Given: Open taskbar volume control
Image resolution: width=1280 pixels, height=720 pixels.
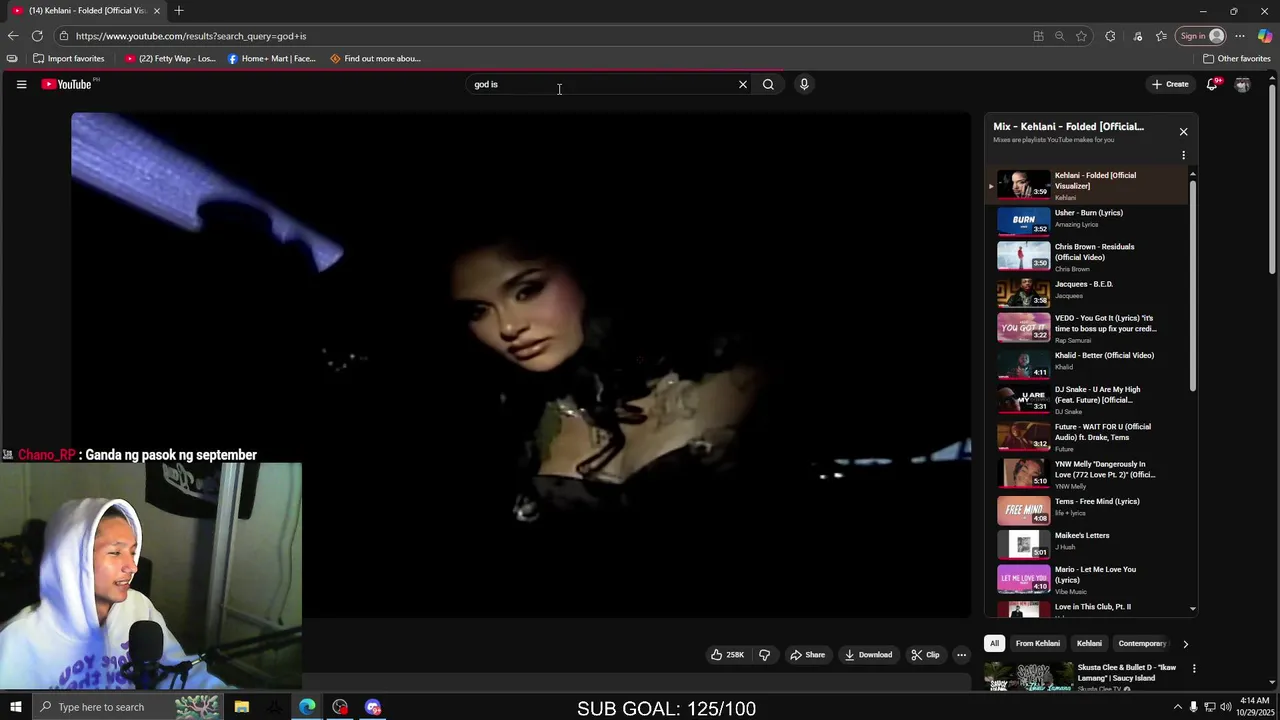Looking at the screenshot, I should [1225, 707].
